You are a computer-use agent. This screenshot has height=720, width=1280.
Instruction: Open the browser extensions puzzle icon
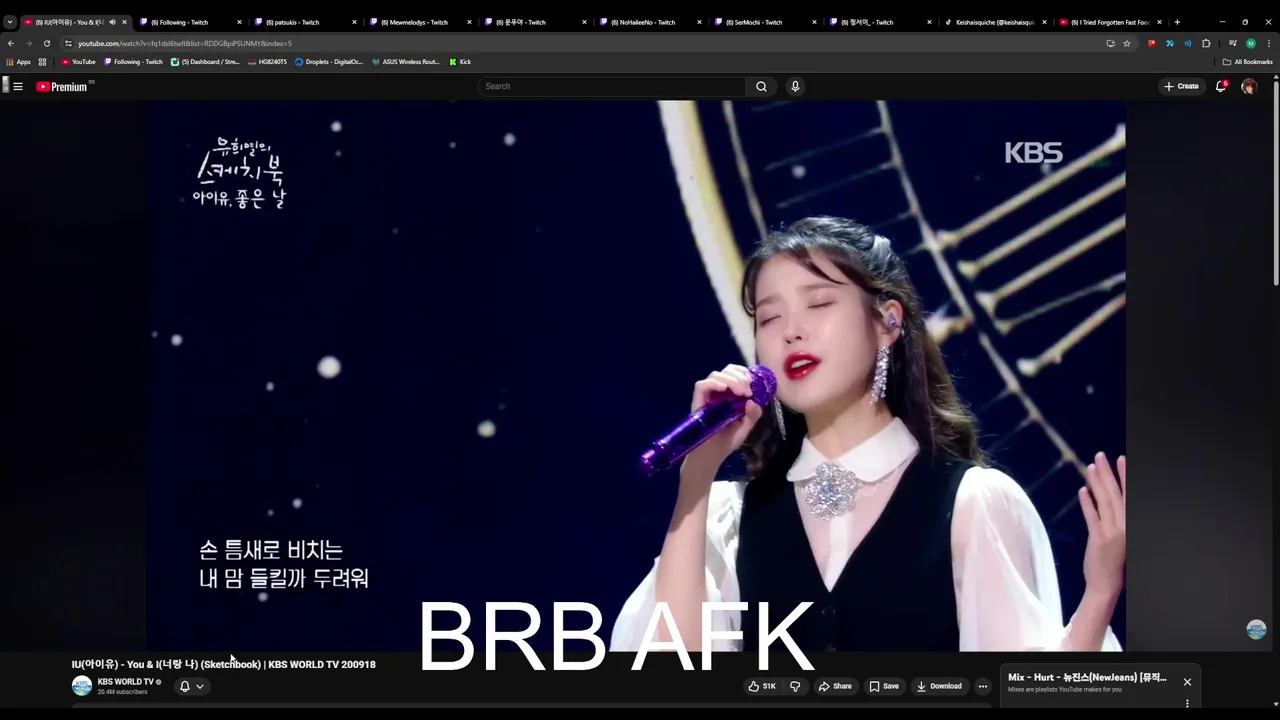[1206, 43]
